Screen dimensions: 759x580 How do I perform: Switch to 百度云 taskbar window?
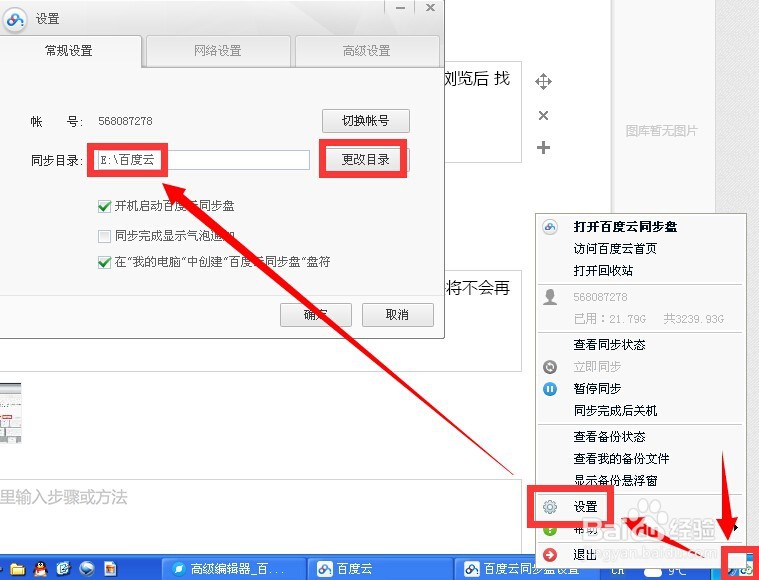[381, 569]
